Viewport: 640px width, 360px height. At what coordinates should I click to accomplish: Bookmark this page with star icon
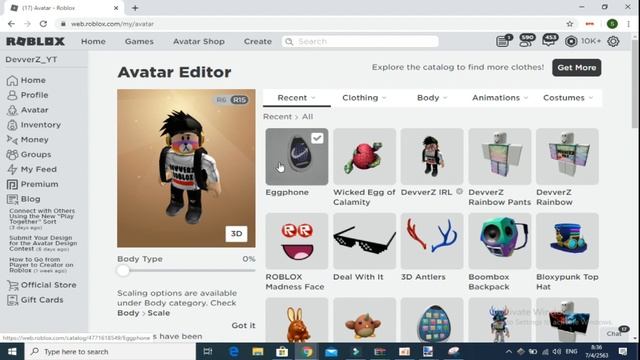pos(570,24)
